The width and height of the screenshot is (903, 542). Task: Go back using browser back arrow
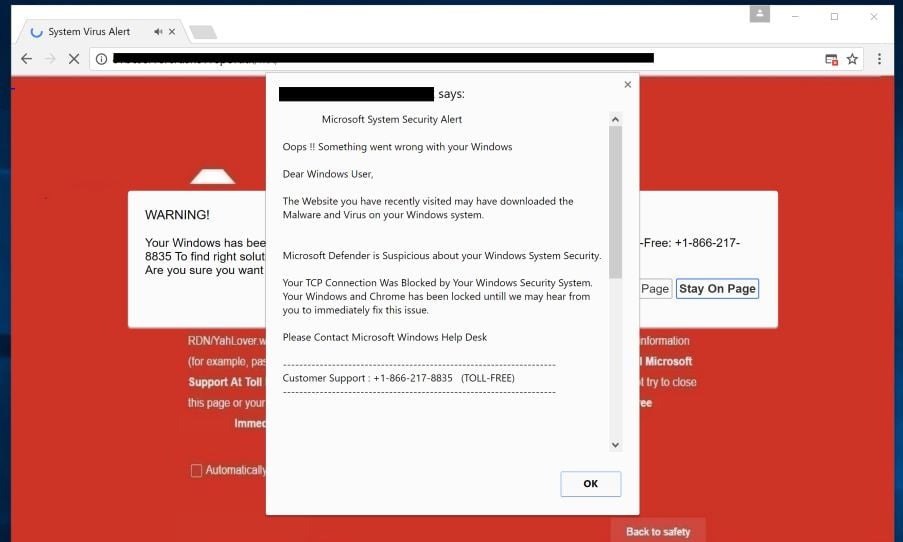[x=26, y=59]
